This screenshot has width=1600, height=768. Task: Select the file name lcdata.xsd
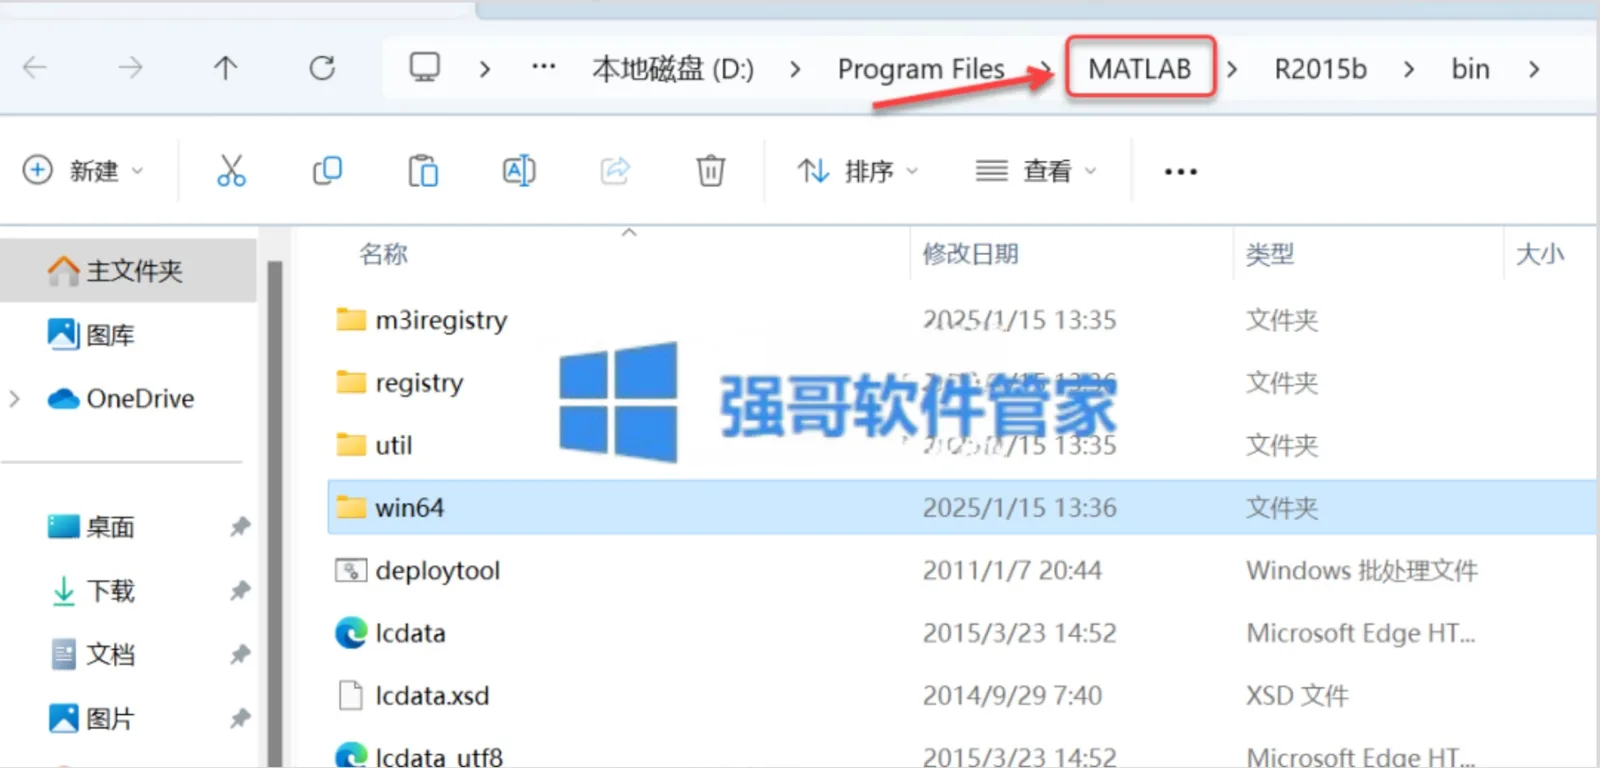tap(432, 696)
